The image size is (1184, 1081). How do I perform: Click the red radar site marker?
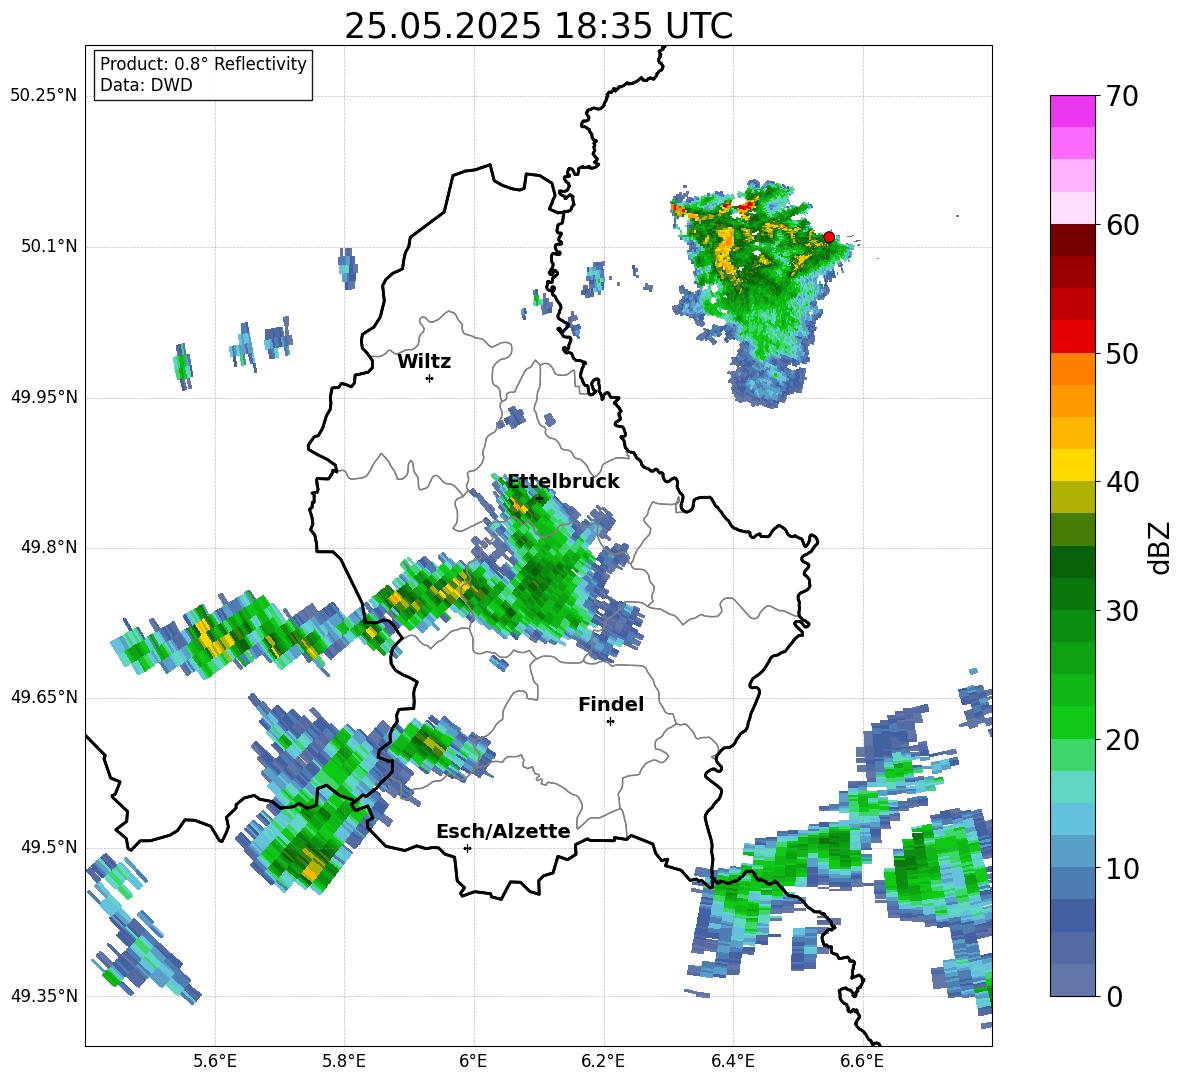829,237
